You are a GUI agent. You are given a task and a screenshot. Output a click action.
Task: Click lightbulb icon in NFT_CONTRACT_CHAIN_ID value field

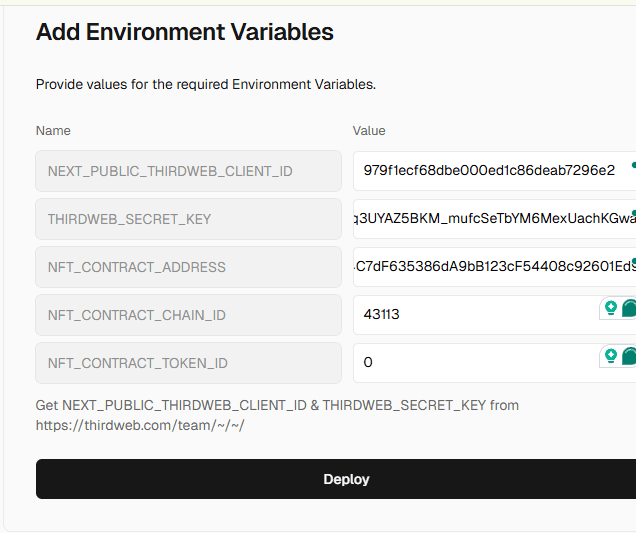[609, 308]
